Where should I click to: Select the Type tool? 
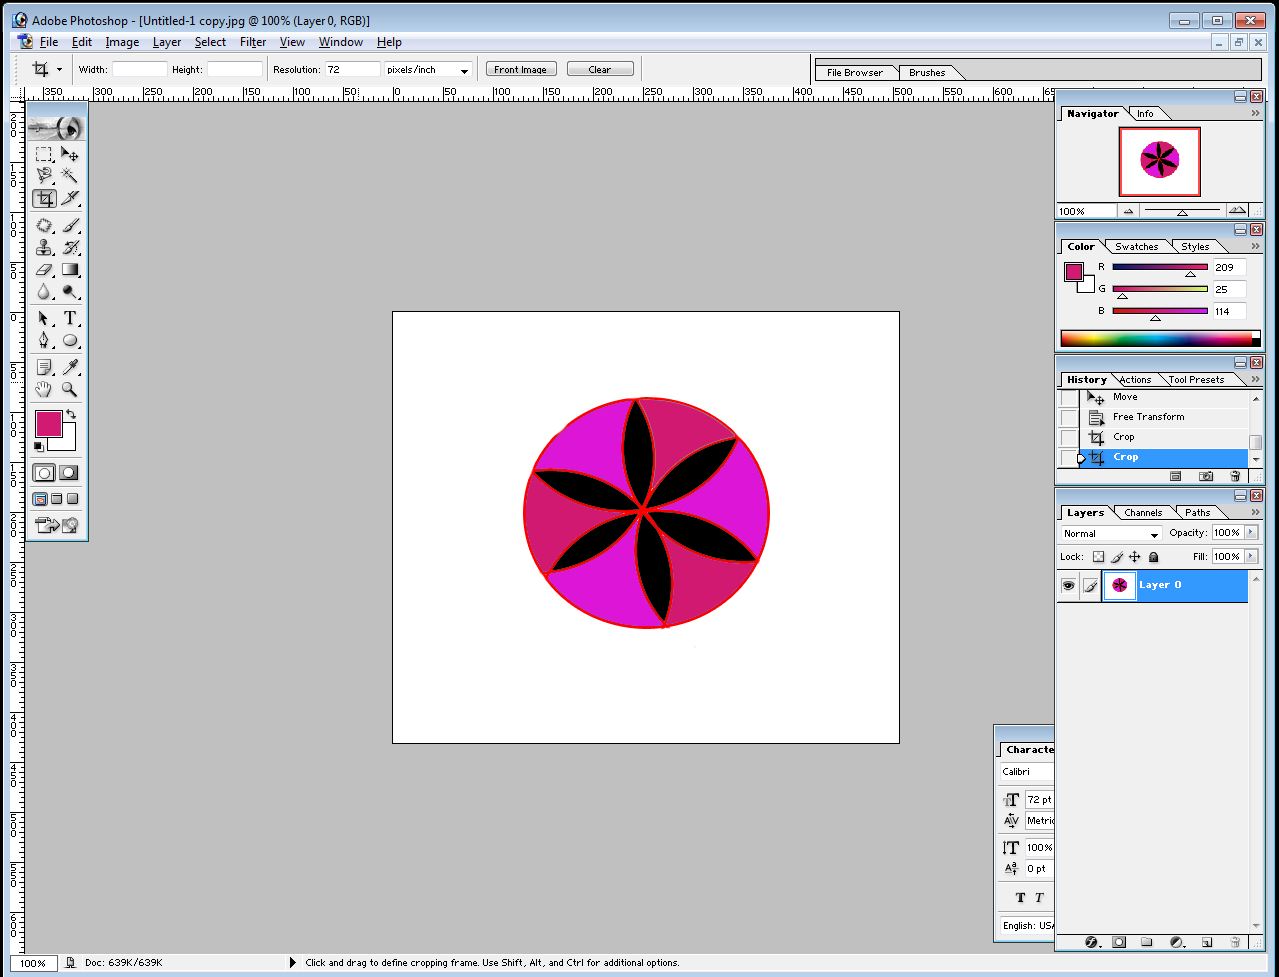pos(70,319)
